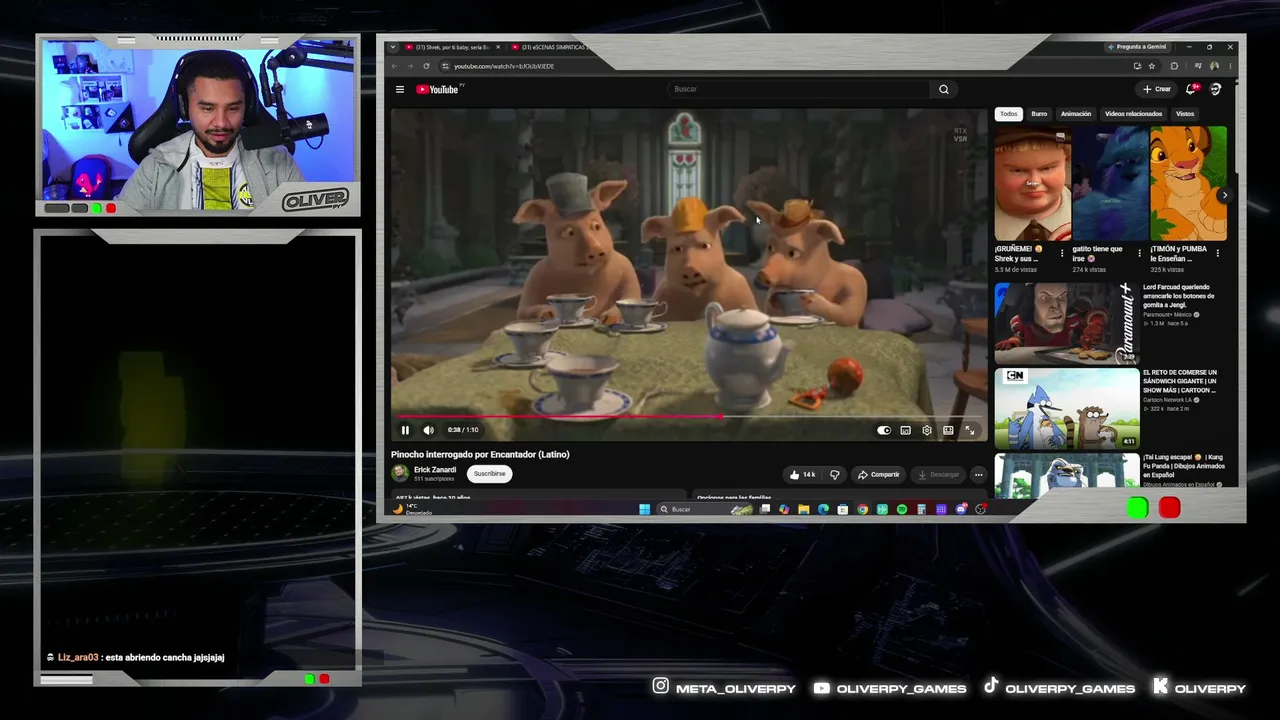Click the Paramount+ México channel name
The image size is (1280, 720).
point(1167,315)
